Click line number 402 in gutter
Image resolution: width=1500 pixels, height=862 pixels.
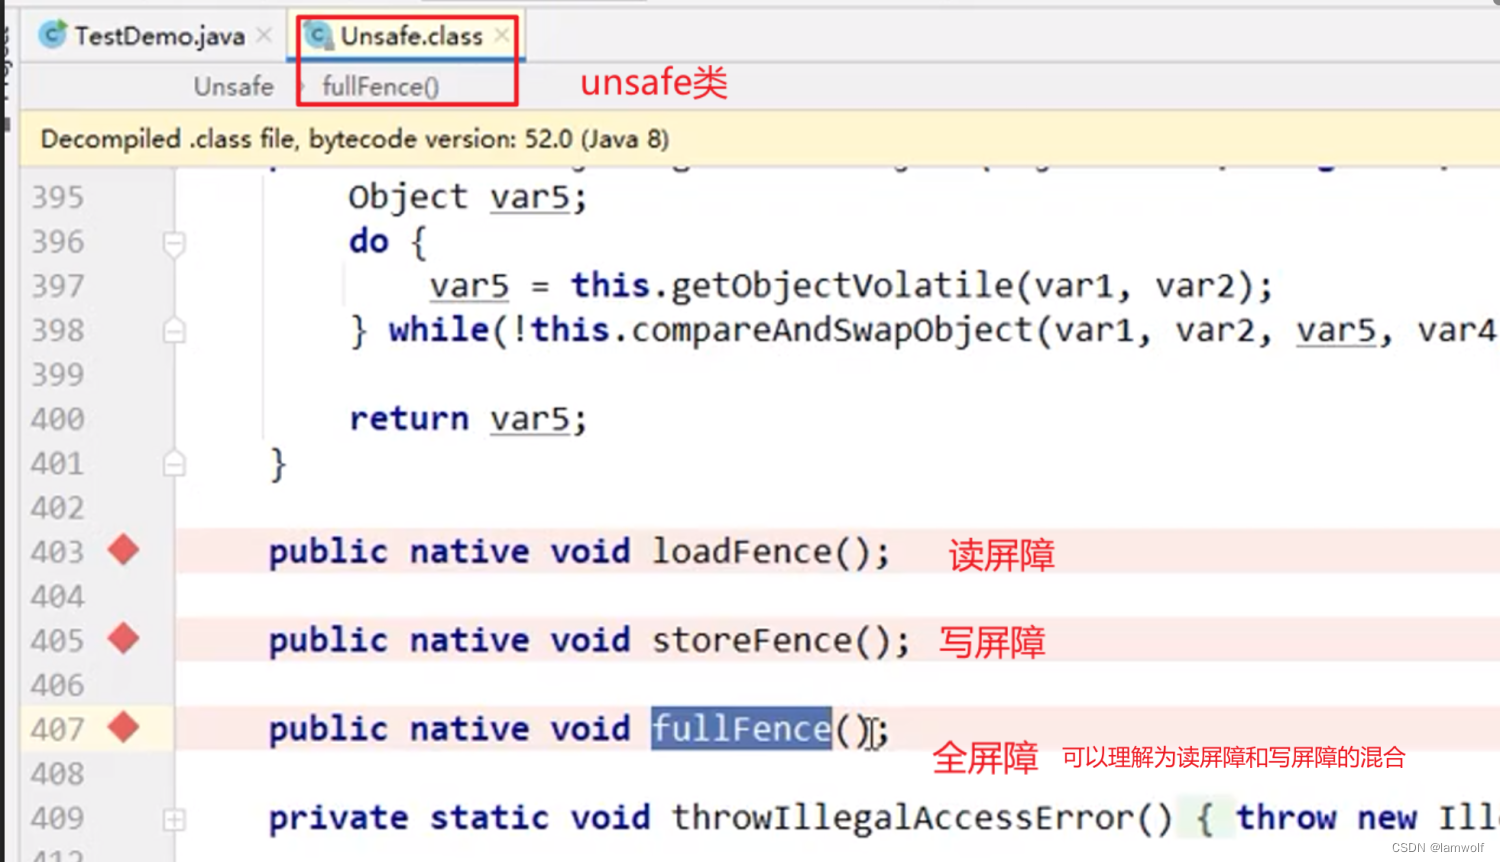[57, 508]
